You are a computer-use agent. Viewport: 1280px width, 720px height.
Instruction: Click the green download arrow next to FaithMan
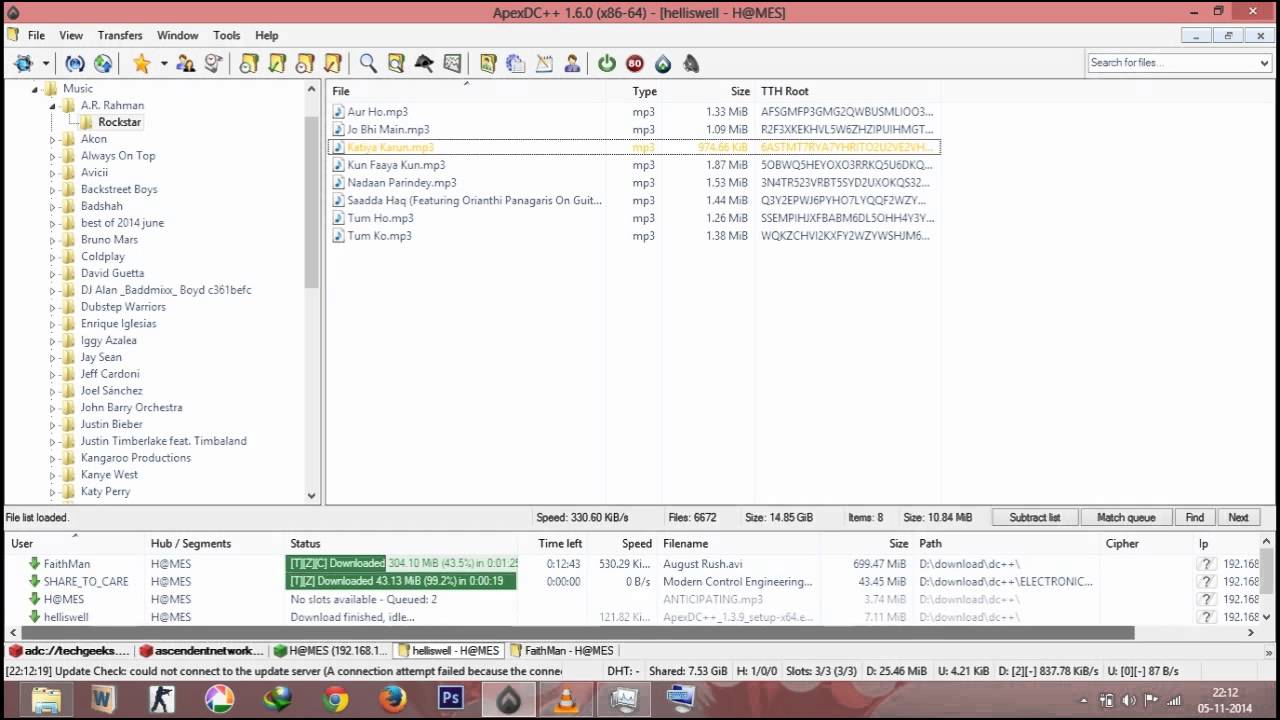[x=34, y=564]
